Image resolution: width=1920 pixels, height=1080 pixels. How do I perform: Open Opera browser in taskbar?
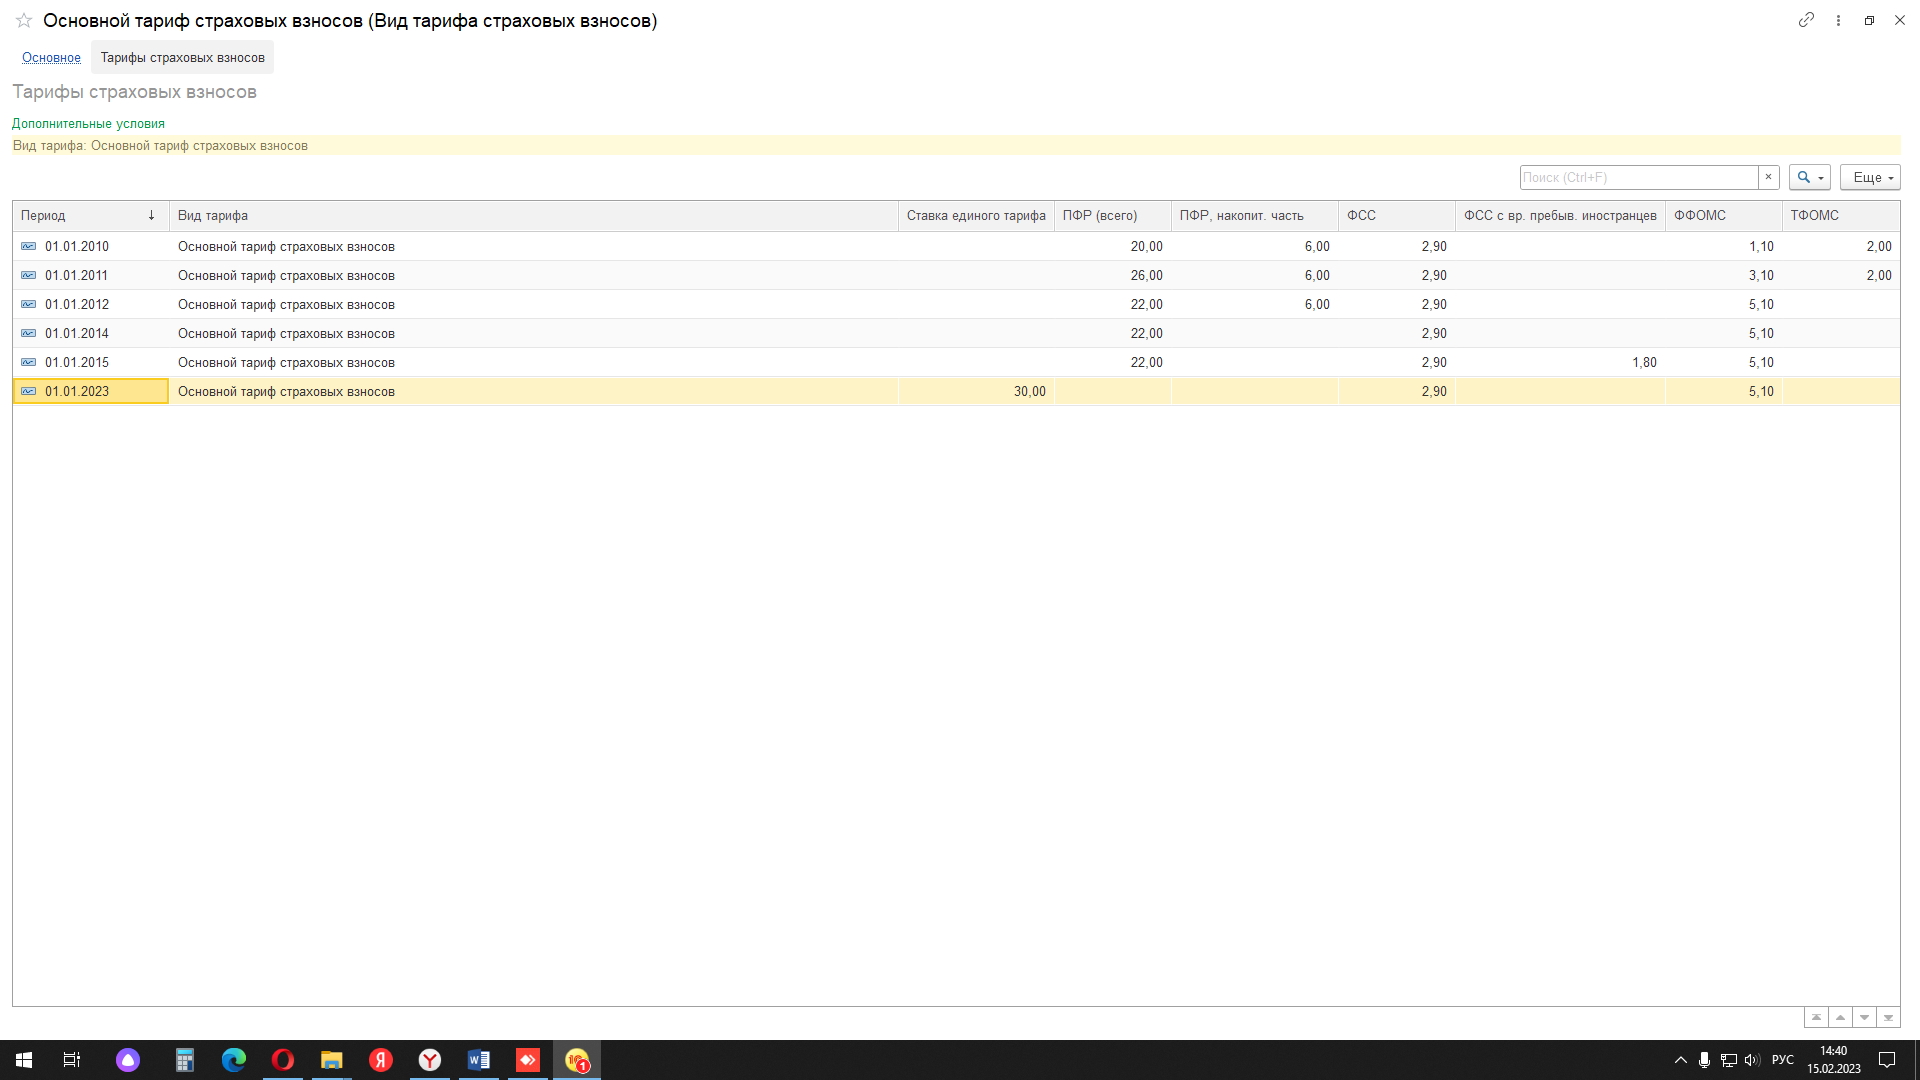coord(283,1060)
